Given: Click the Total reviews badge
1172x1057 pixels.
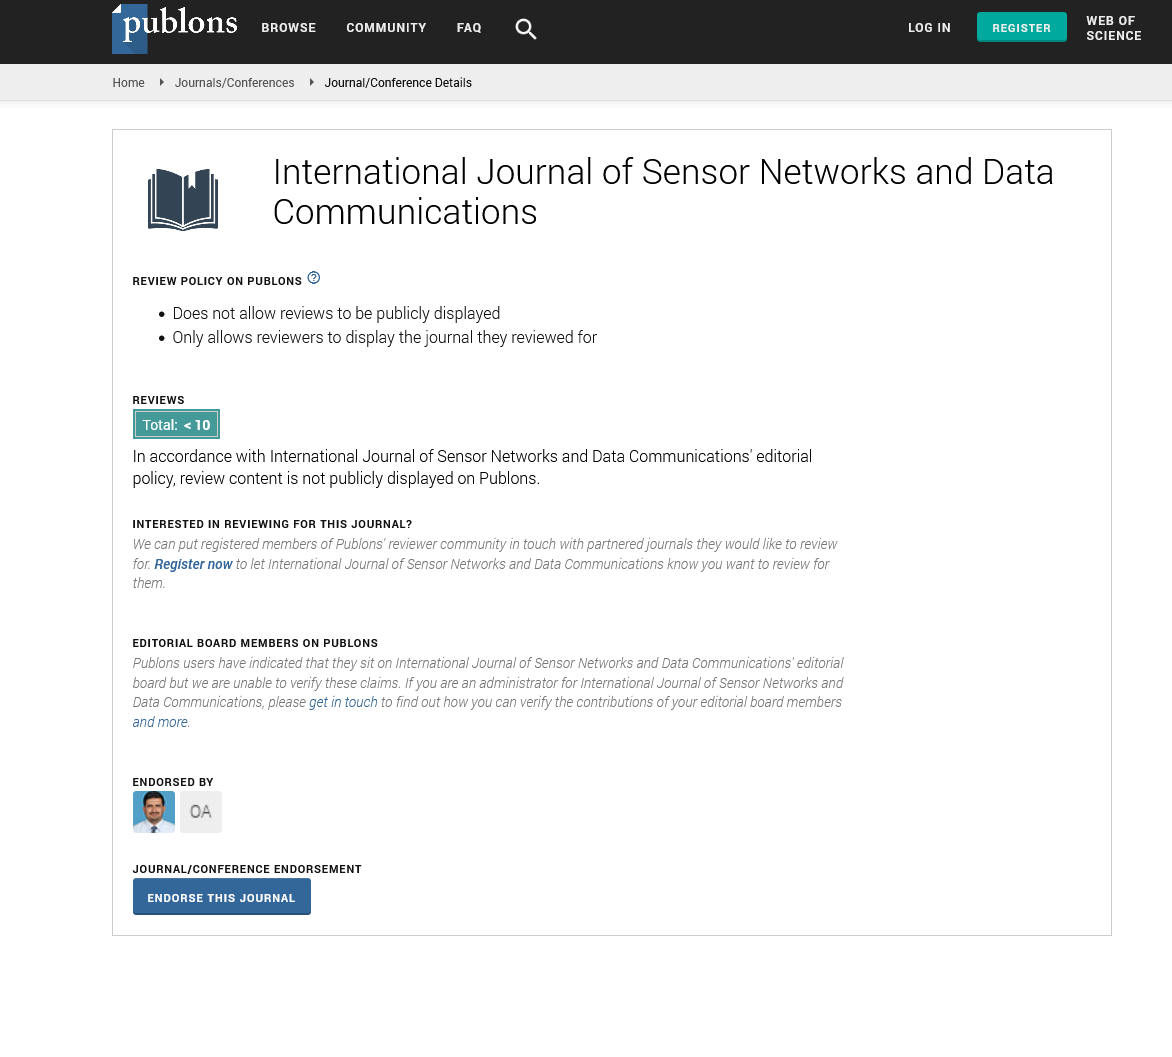Looking at the screenshot, I should click(176, 425).
